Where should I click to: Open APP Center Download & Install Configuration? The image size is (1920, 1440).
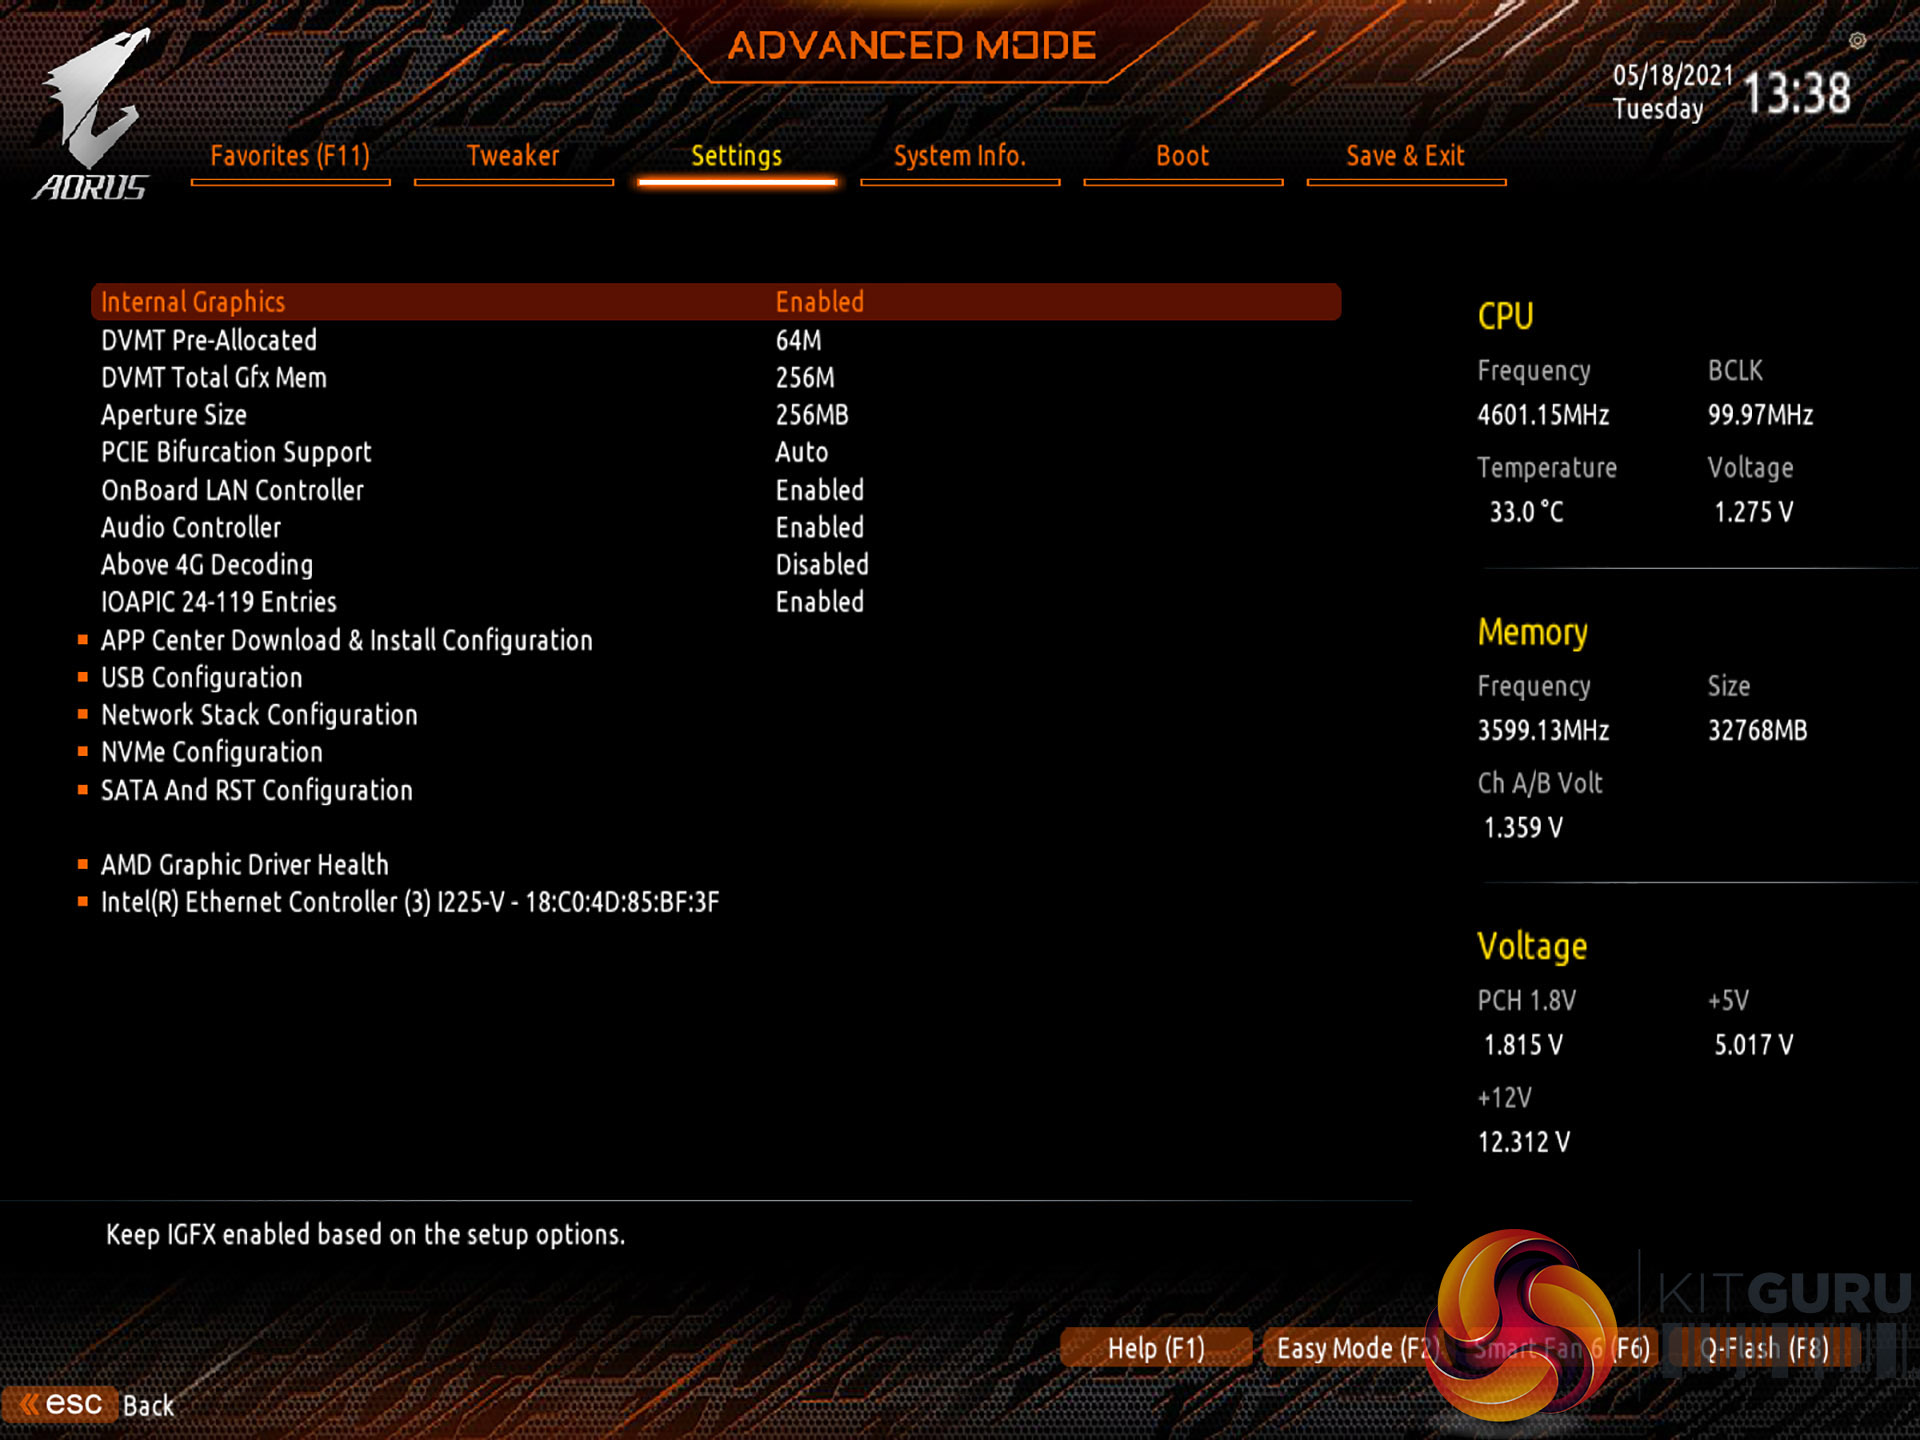click(x=346, y=640)
